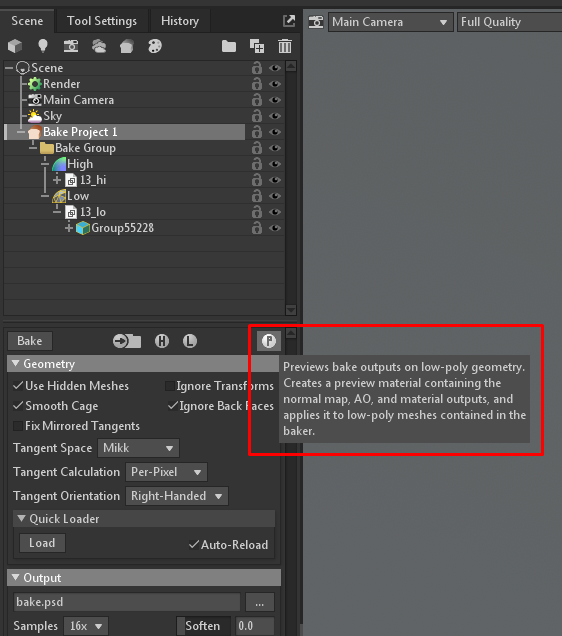The width and height of the screenshot is (562, 636).
Task: Click the bake output folder arrow icon
Action: (127, 341)
